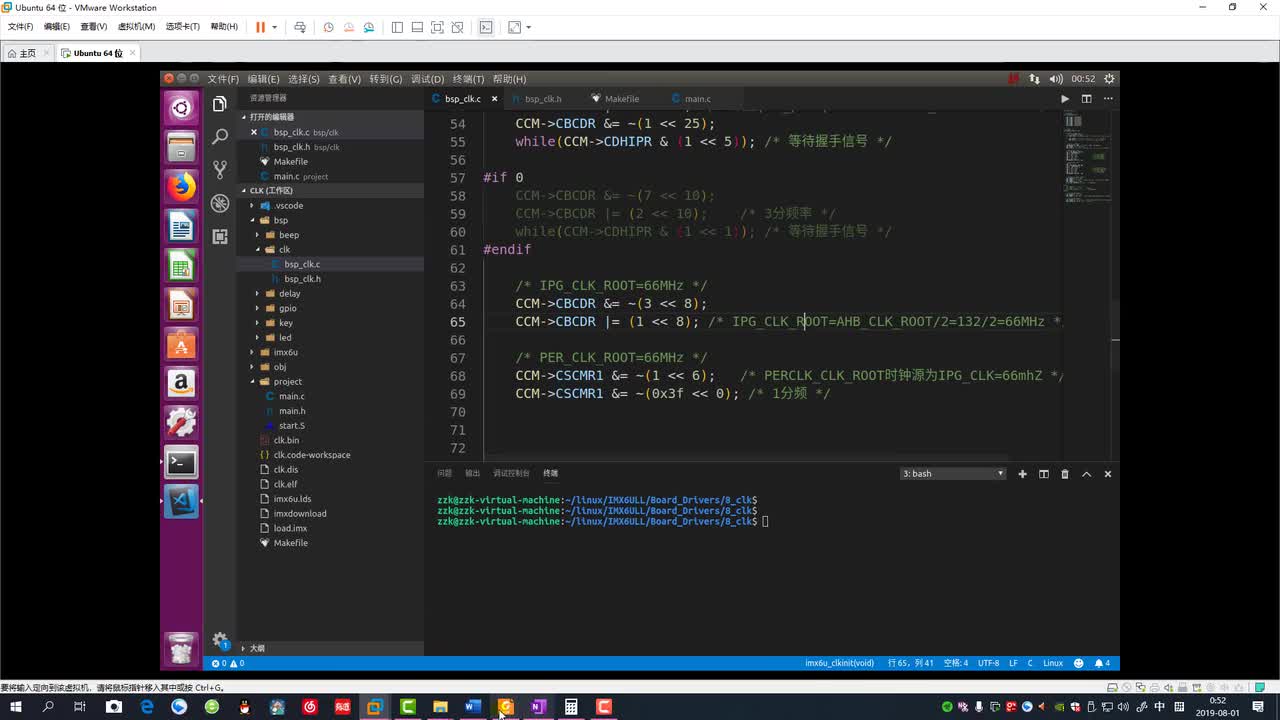Open the Trash in Ubuntu dock

[181, 649]
